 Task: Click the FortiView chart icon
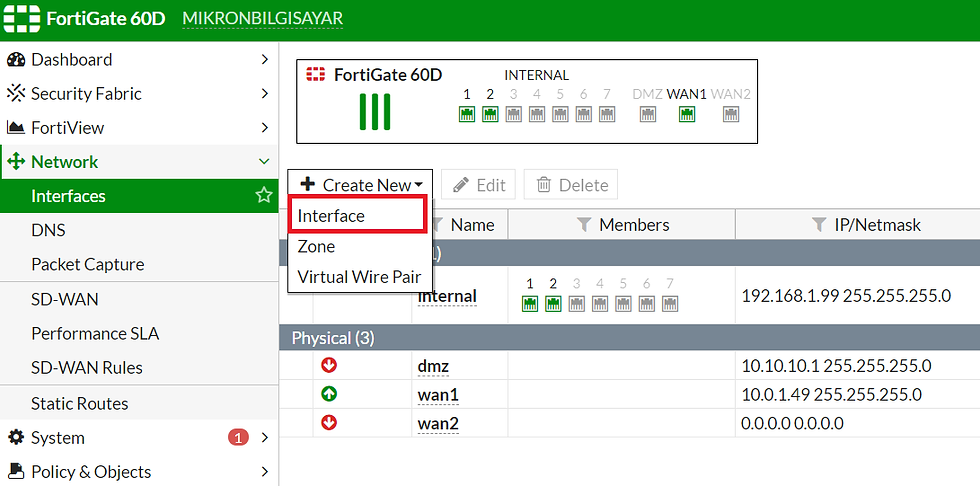[x=16, y=127]
